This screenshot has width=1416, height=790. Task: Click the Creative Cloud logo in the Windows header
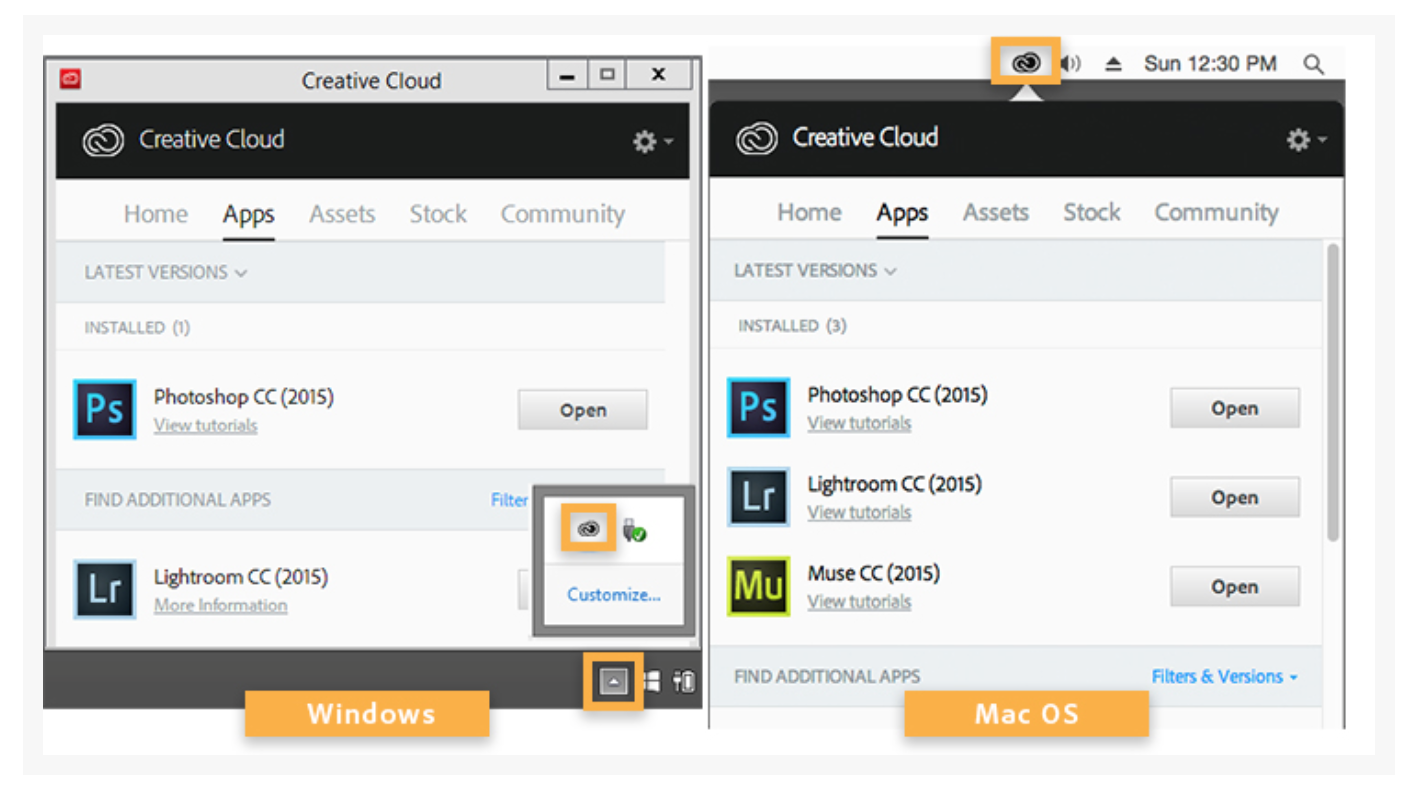(102, 141)
